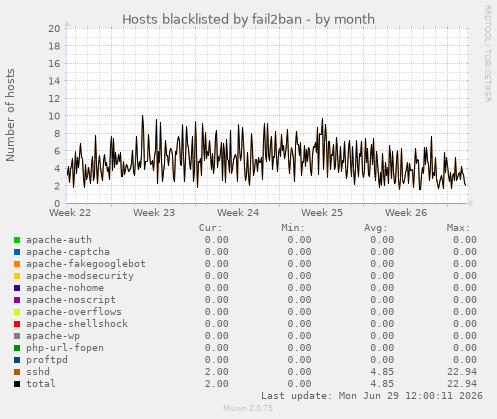Select the apache-noscript legend label
Image resolution: width=497 pixels, height=419 pixels.
point(71,300)
